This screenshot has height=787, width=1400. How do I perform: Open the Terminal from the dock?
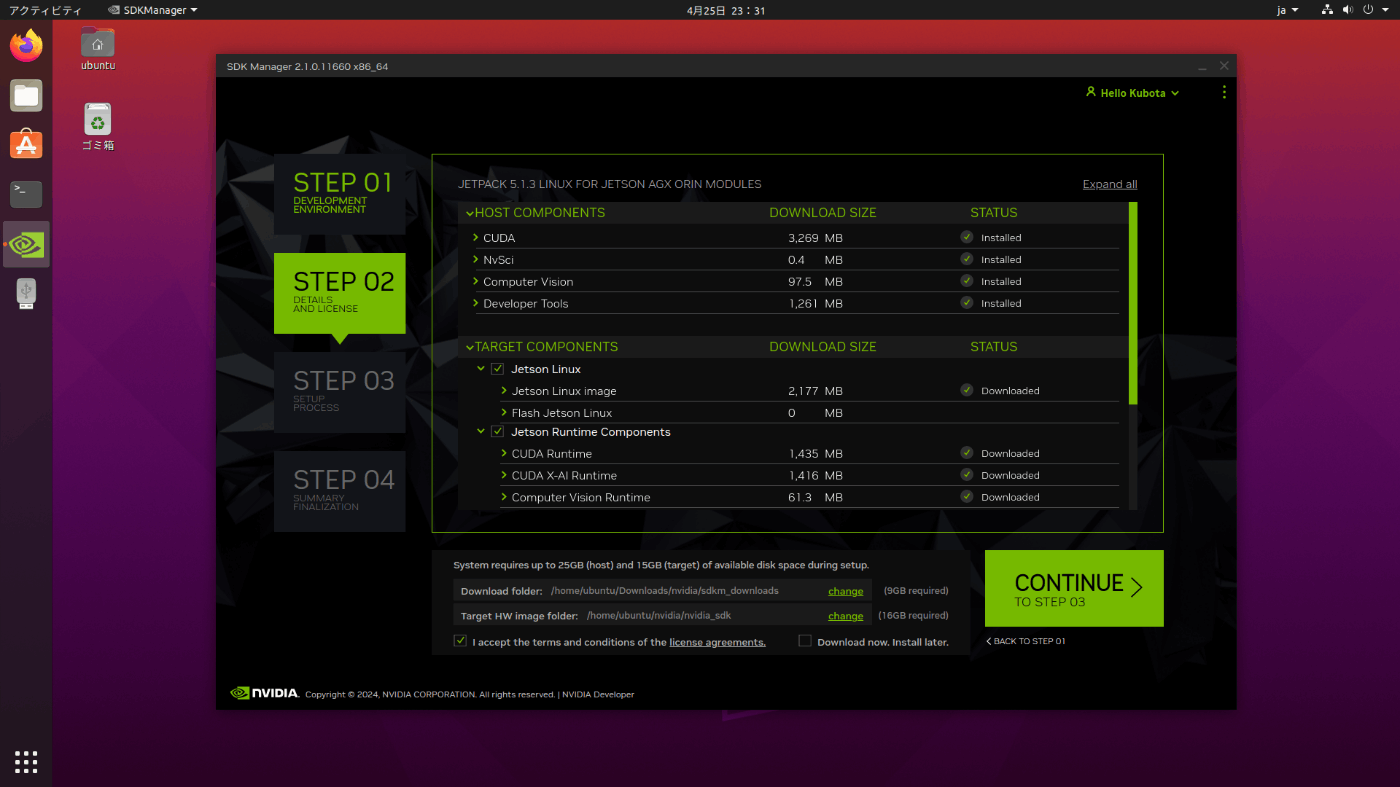[26, 194]
